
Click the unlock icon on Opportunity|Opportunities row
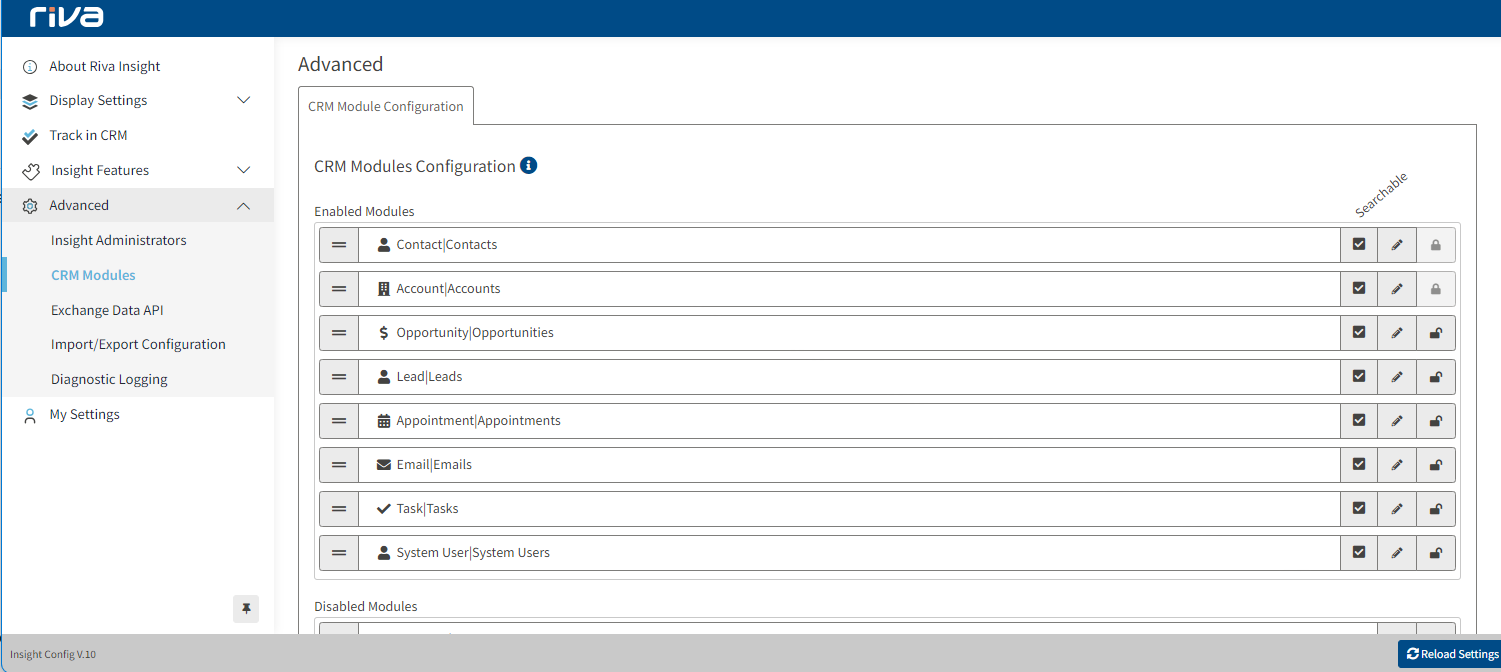[1436, 333]
